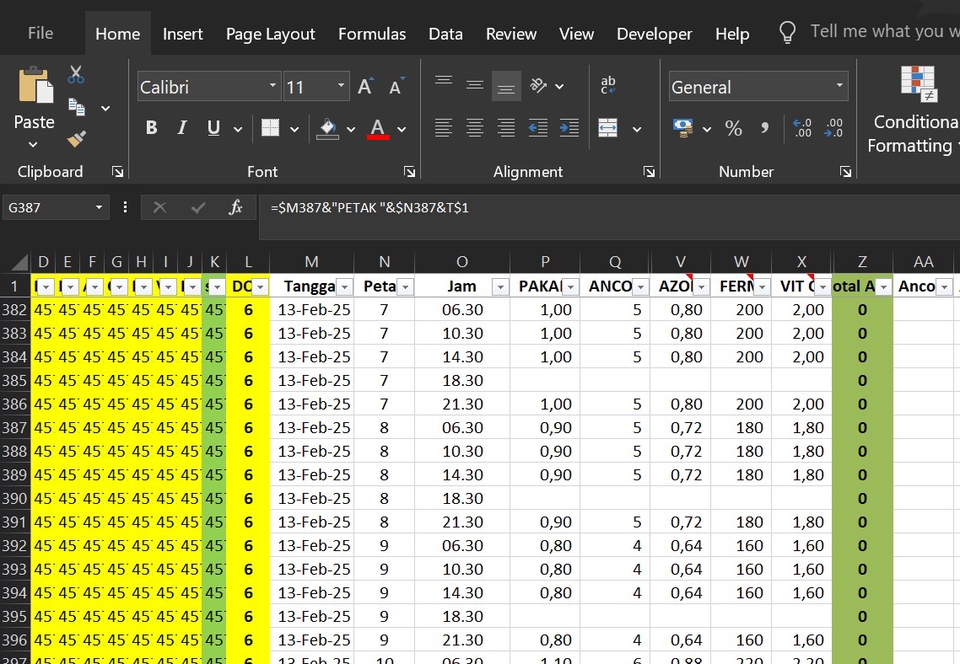Open the General number format dropdown
Image resolution: width=960 pixels, height=664 pixels.
(x=840, y=86)
